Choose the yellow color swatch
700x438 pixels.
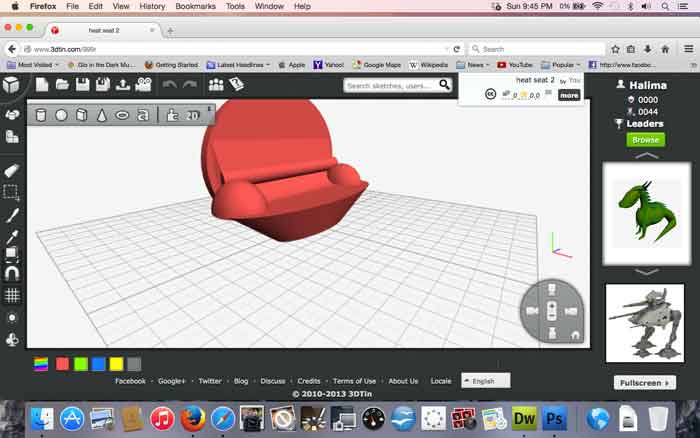(116, 364)
